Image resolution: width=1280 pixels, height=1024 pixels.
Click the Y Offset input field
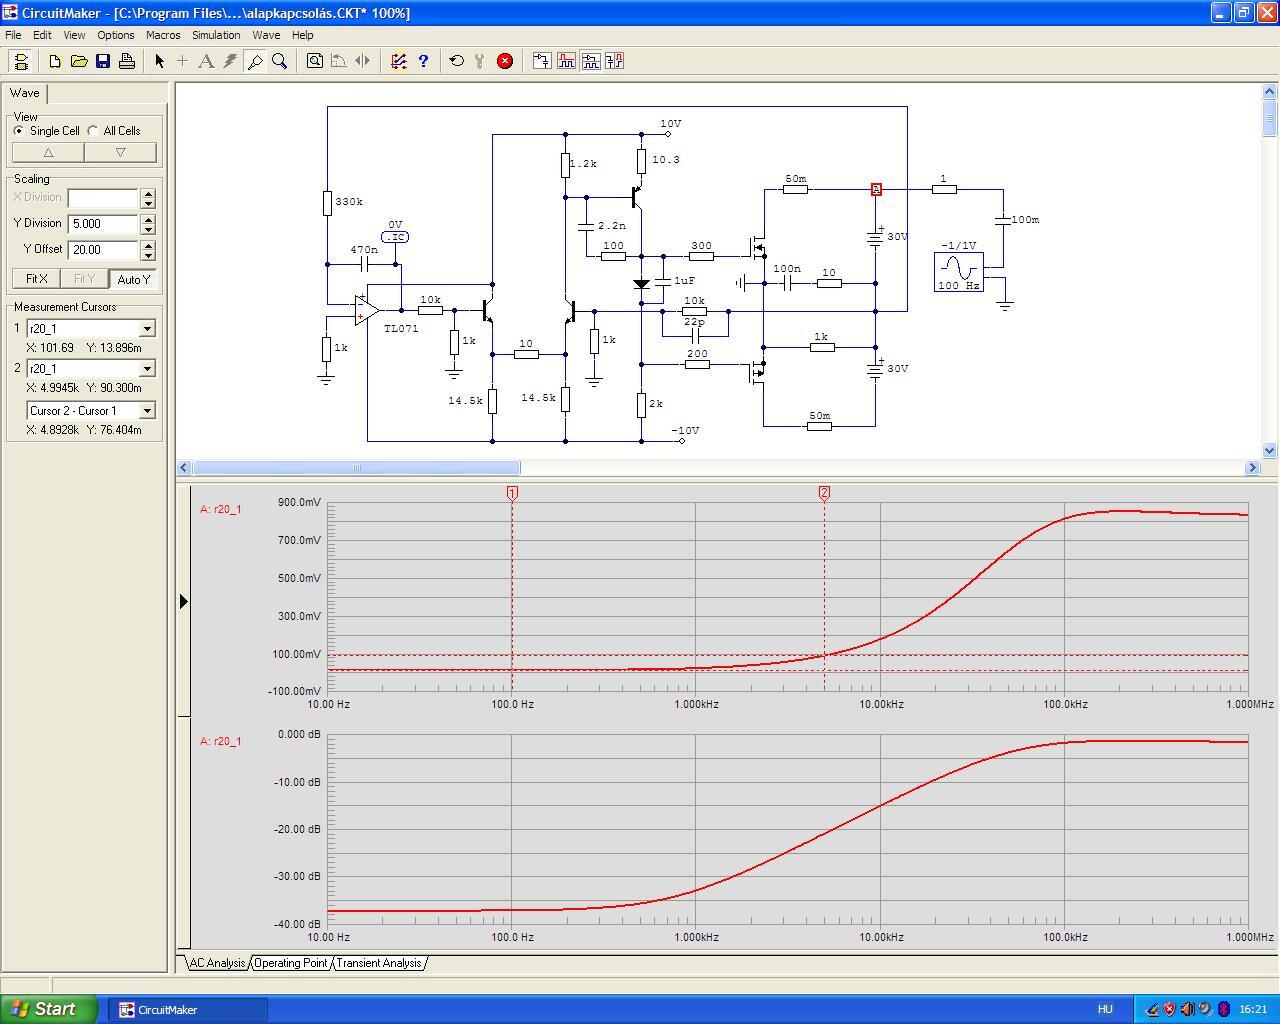pyautogui.click(x=103, y=250)
